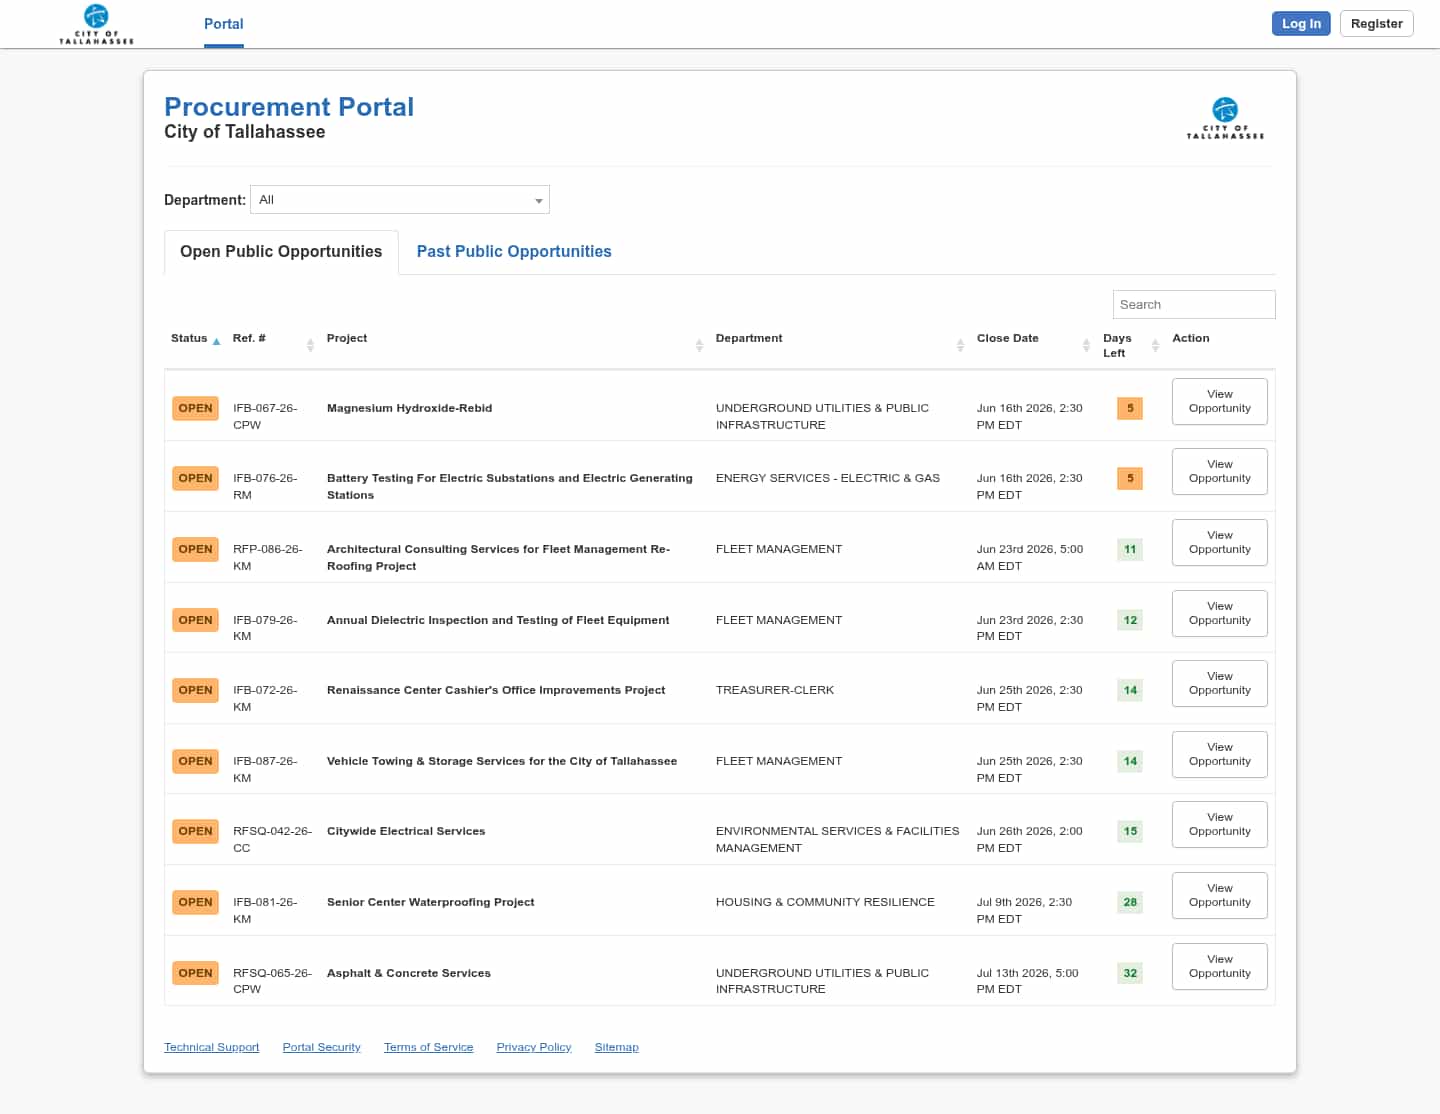
Task: Focus the Search input field
Action: [x=1194, y=305]
